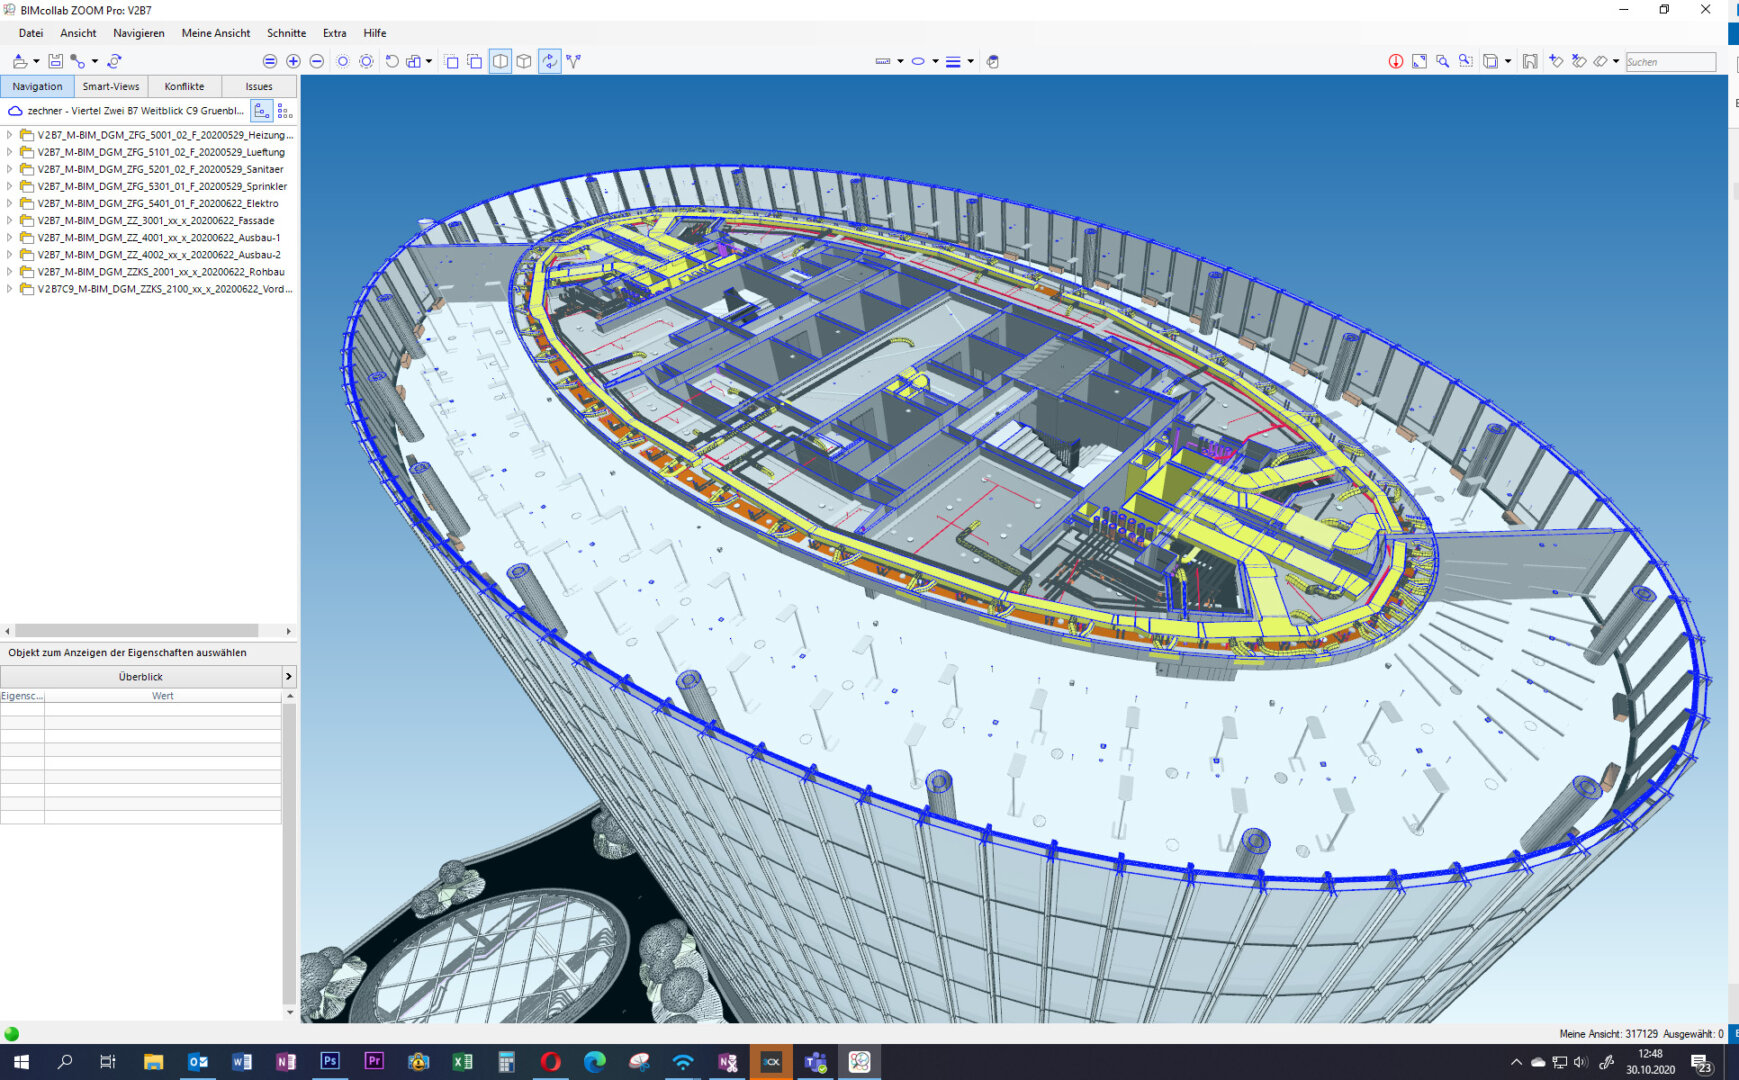The height and width of the screenshot is (1080, 1739).
Task: Click the horizontal scrollbar of the model tree
Action: pos(140,631)
